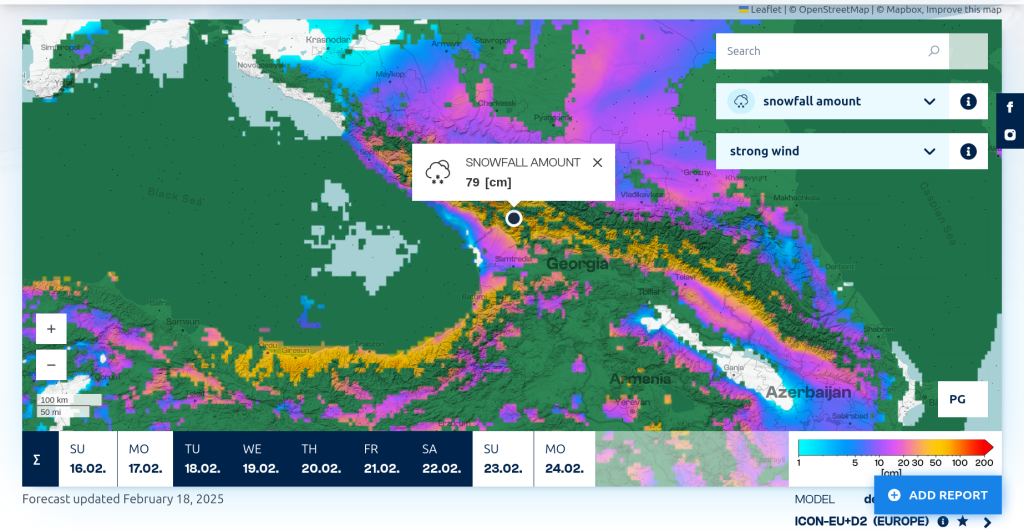The height and width of the screenshot is (530, 1024).
Task: Select Monday 24.02. in timeline
Action: [x=564, y=459]
